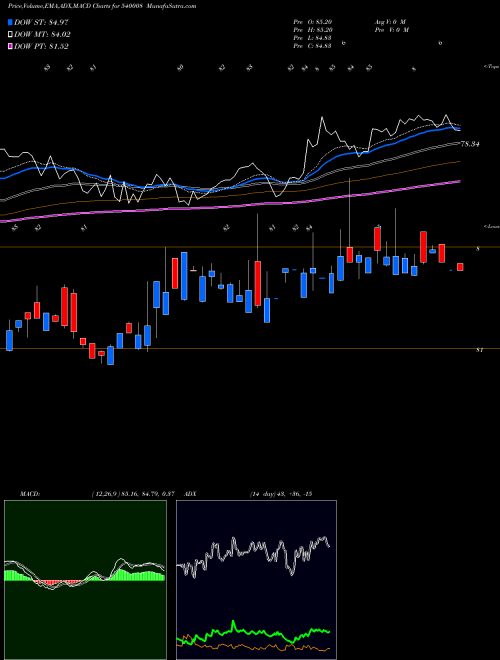500x660 pixels.
Task: Click the MACD '(12,26,9)' parameter values
Action: 133,494
